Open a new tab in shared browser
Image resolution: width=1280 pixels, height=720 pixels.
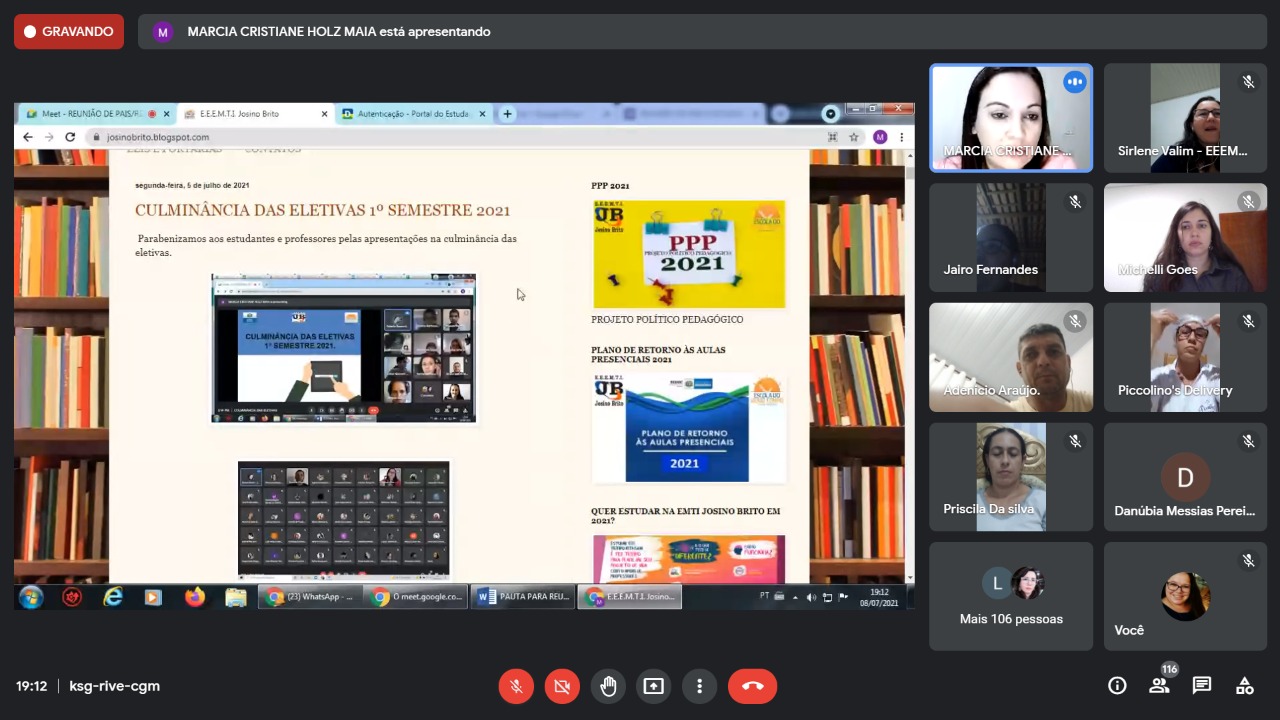tap(507, 114)
